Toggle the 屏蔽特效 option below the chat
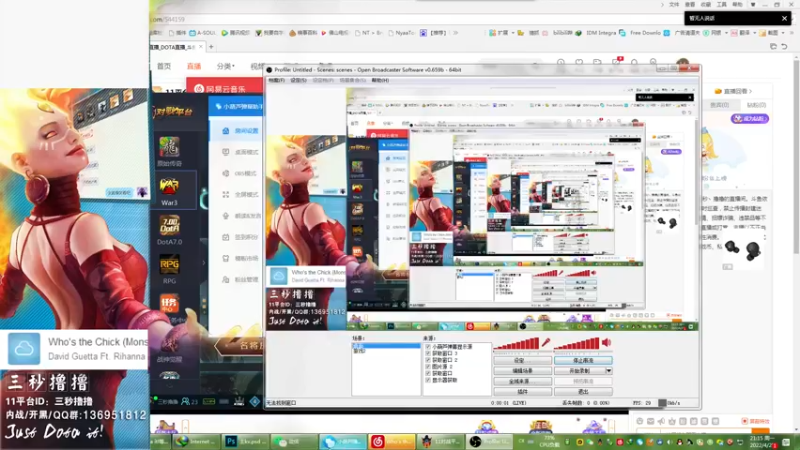 pos(755,421)
